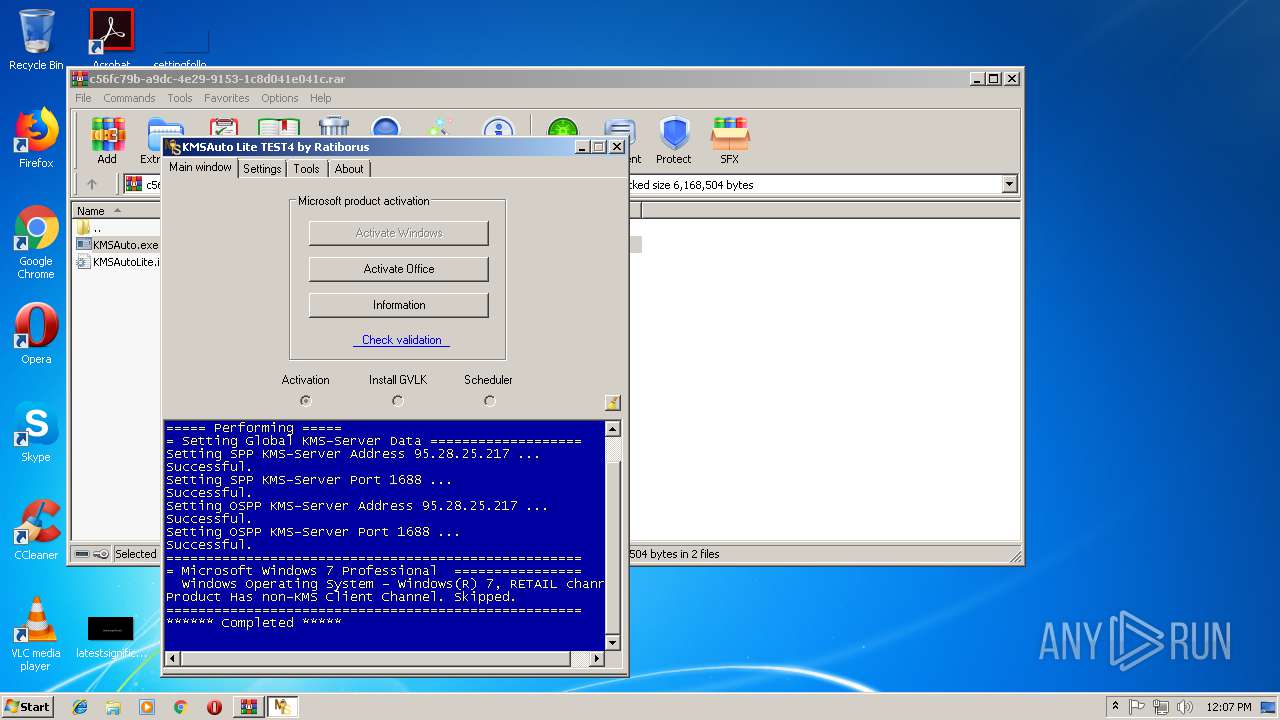Screen dimensions: 1280x720
Task: Switch to the Main window tab
Action: click(x=200, y=167)
